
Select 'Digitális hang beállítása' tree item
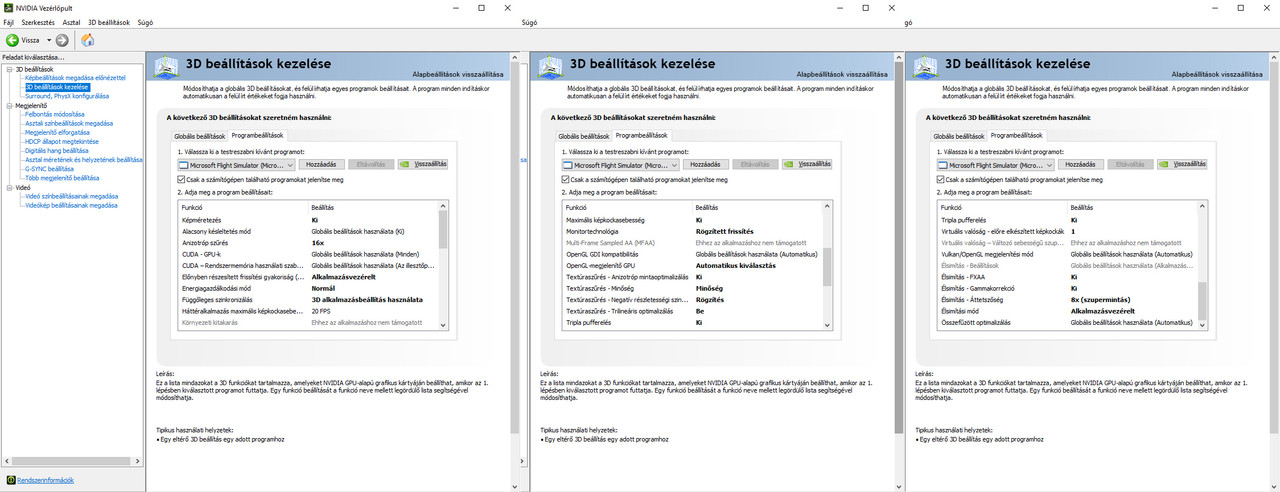(57, 150)
